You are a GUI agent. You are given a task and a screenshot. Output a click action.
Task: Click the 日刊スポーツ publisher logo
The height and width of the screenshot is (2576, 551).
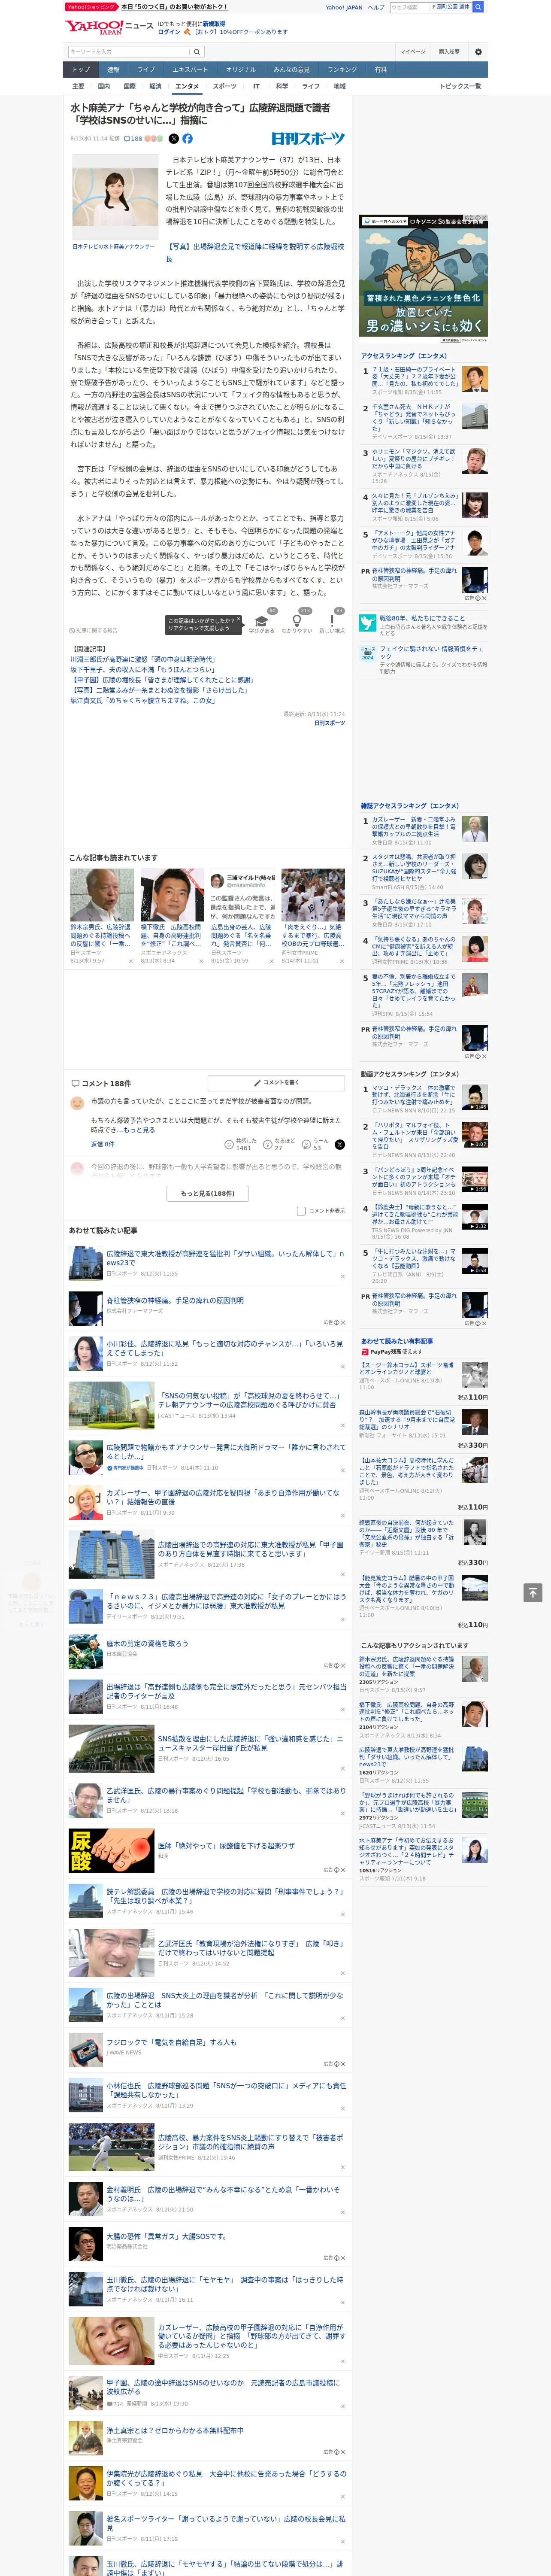[x=308, y=139]
